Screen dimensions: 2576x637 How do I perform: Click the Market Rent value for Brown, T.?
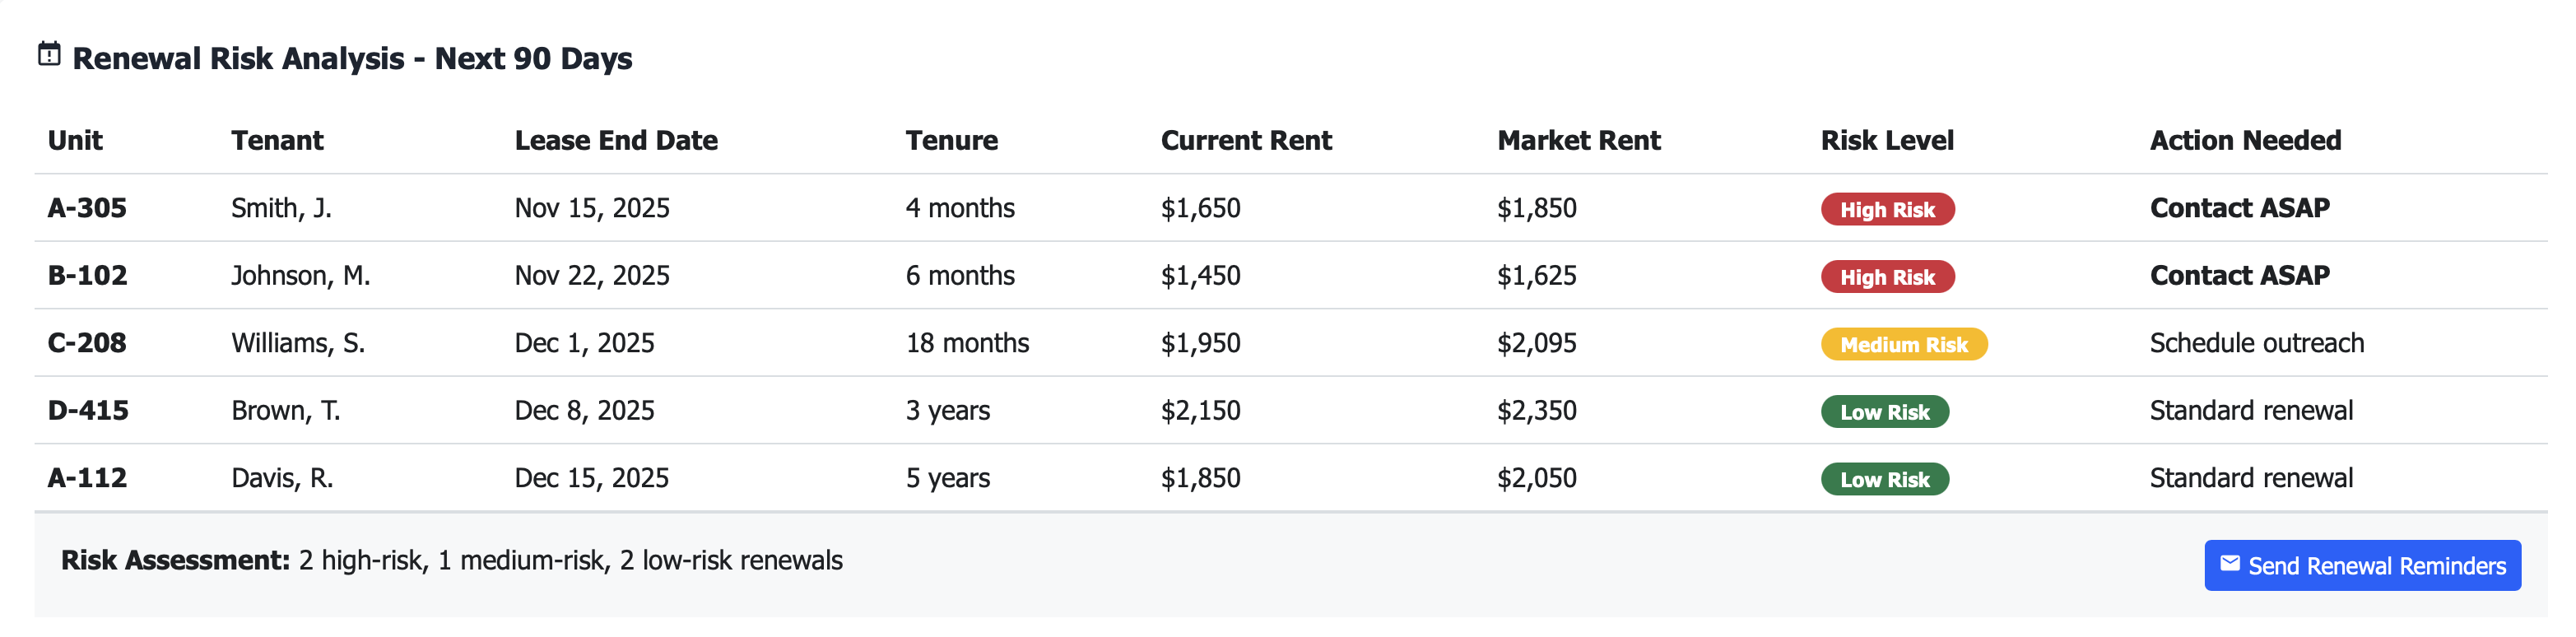(x=1537, y=411)
